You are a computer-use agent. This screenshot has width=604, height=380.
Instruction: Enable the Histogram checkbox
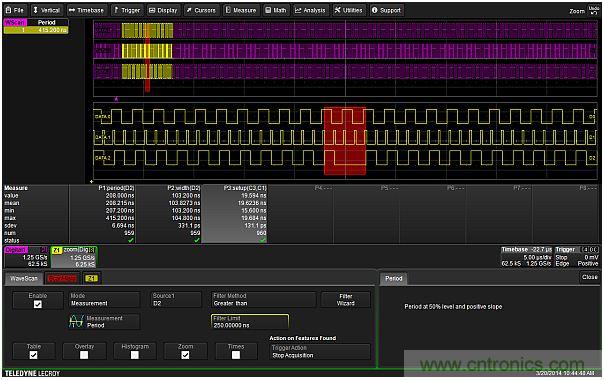point(135,355)
